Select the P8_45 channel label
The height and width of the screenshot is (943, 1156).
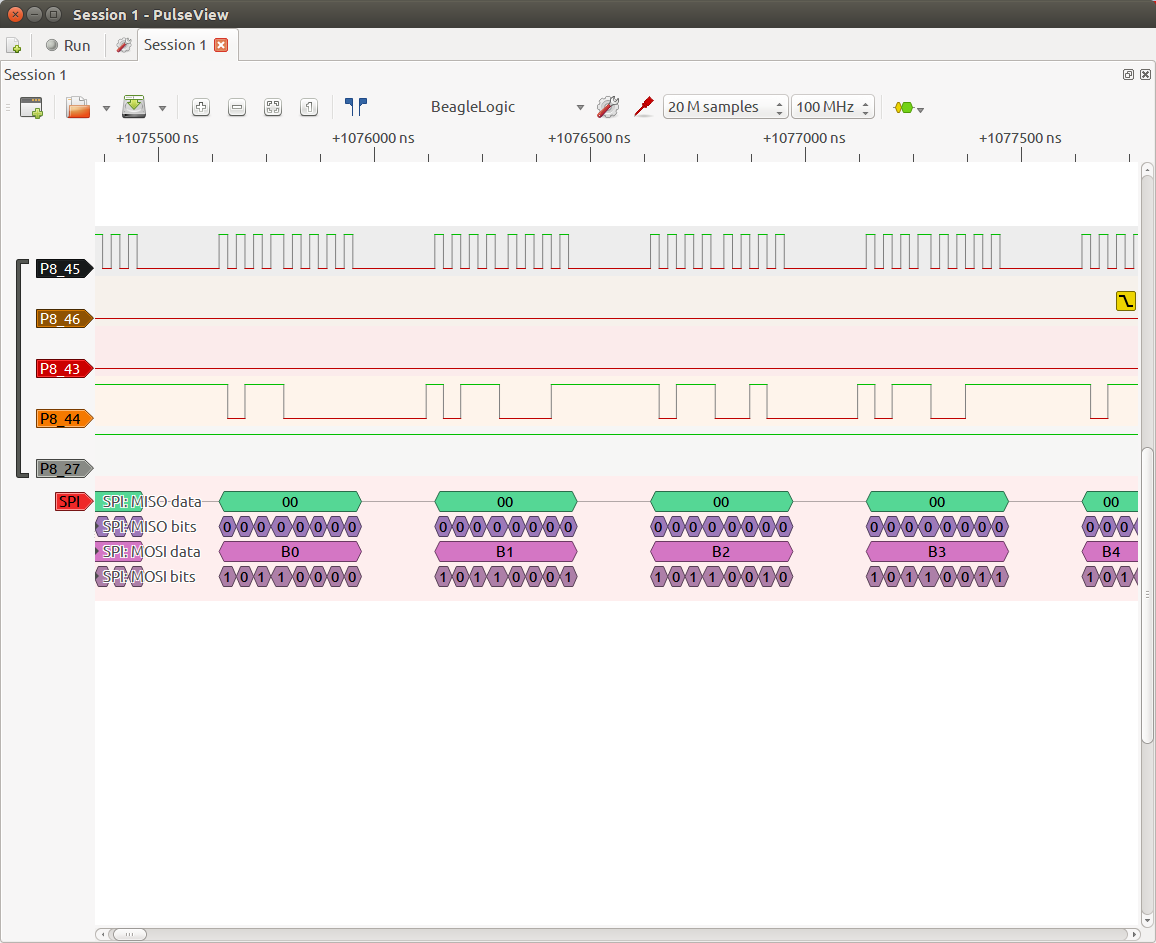coord(63,268)
